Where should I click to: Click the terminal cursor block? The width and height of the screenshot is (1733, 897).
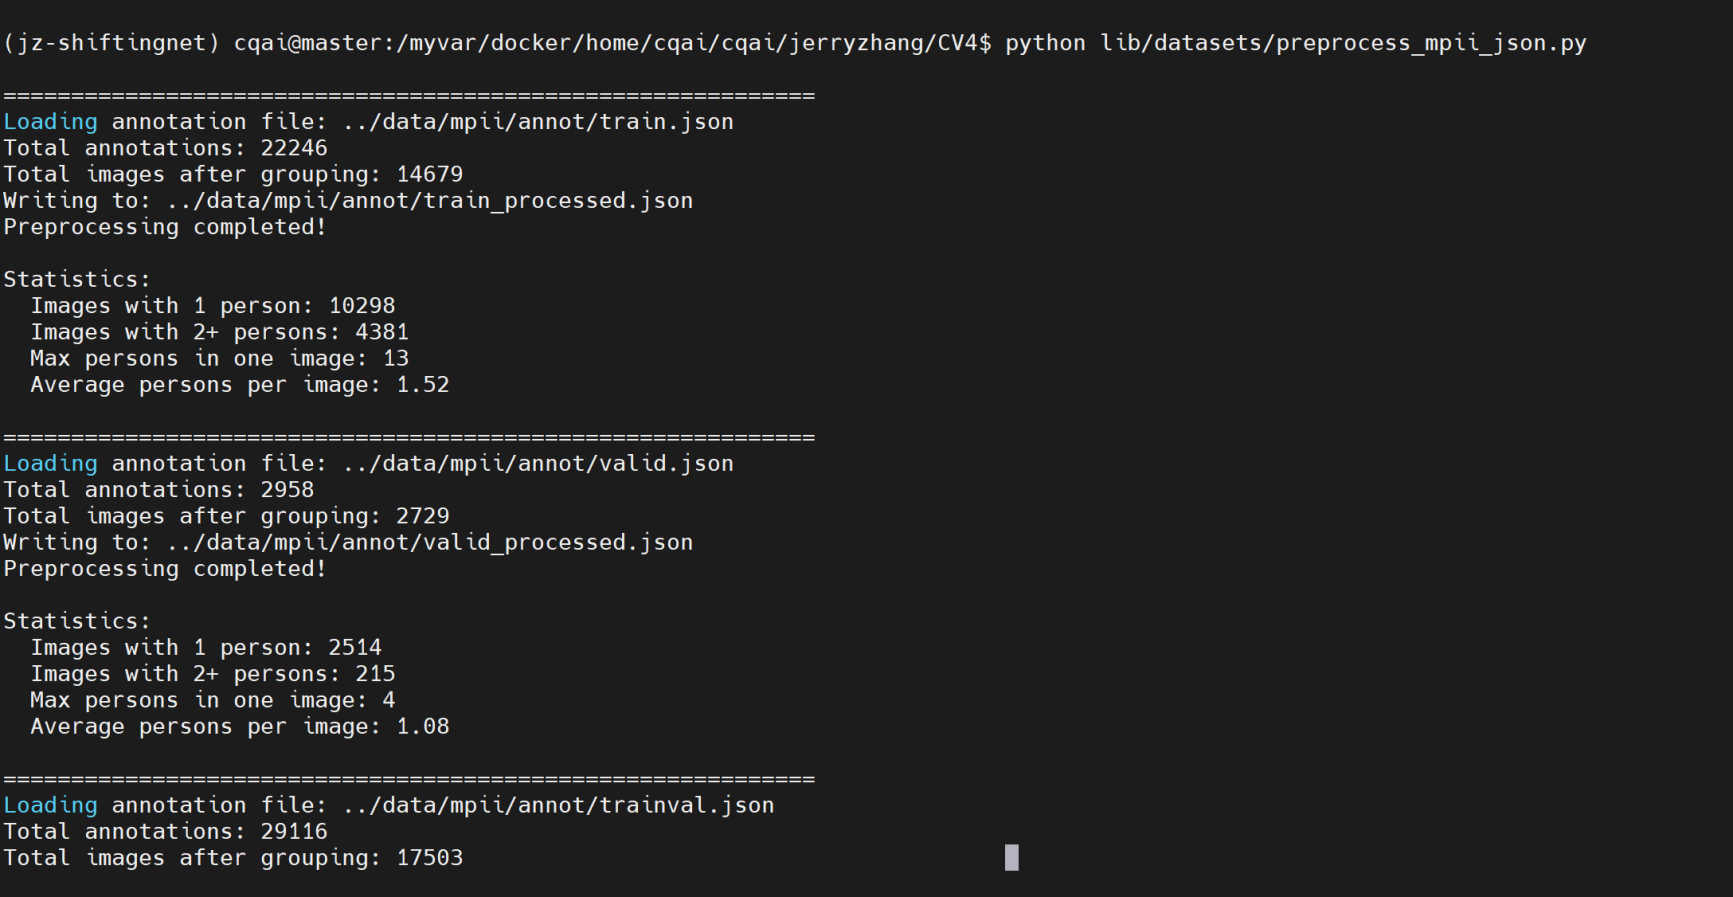pos(1011,857)
